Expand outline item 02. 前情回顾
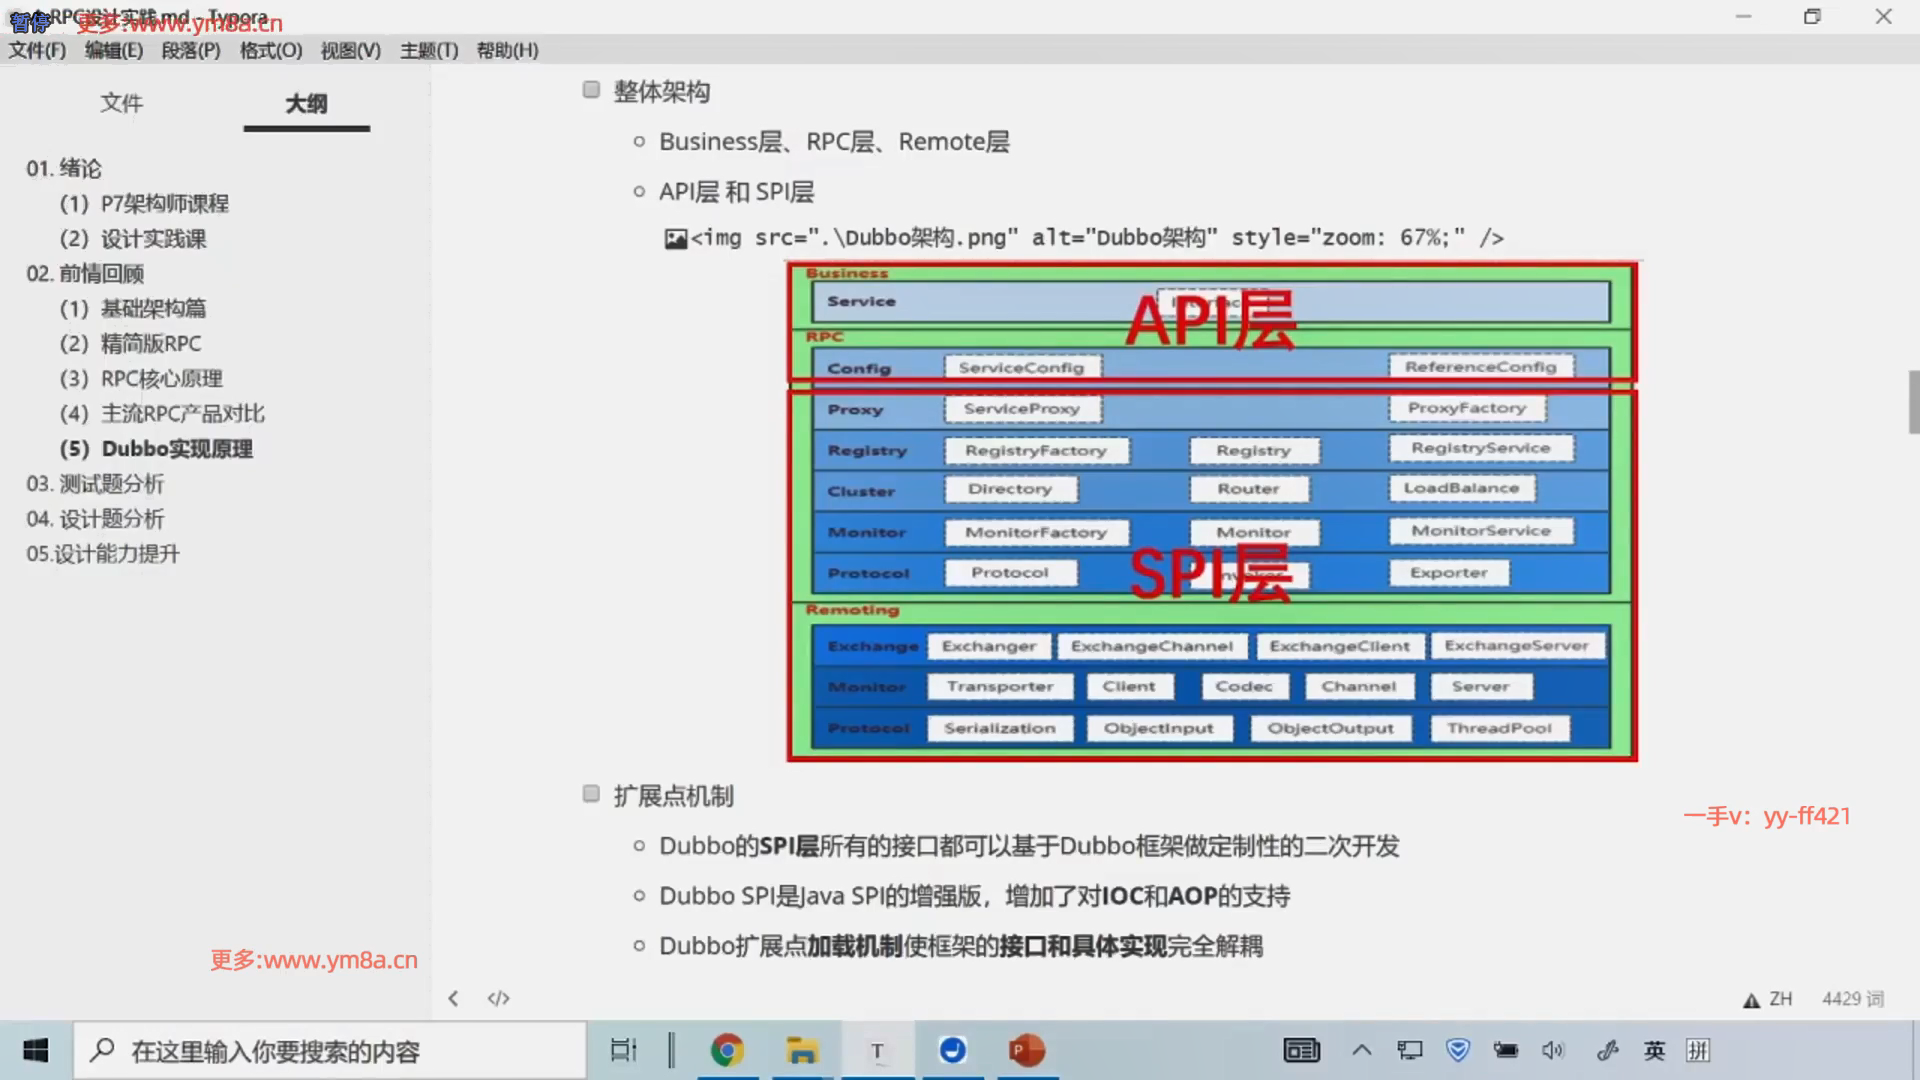Screen dimensions: 1920x1080 coord(85,273)
